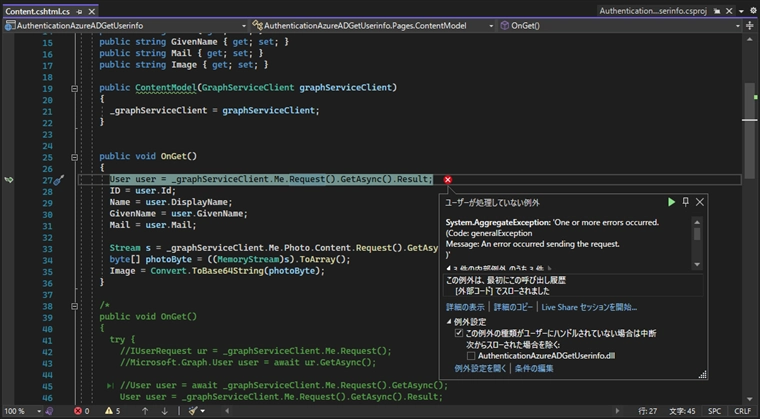Click the MemoryStream cast on line 34

point(249,259)
